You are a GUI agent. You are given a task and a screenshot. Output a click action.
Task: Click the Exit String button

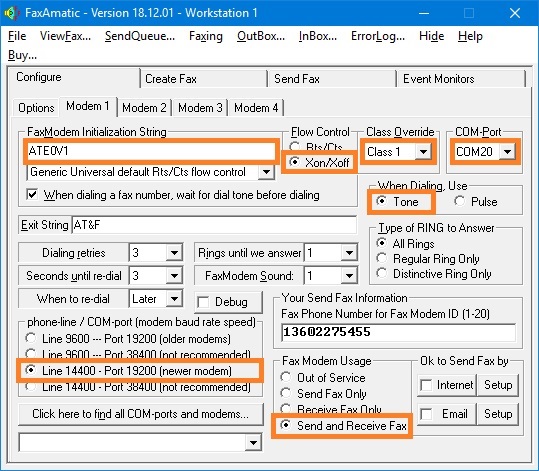(x=45, y=225)
